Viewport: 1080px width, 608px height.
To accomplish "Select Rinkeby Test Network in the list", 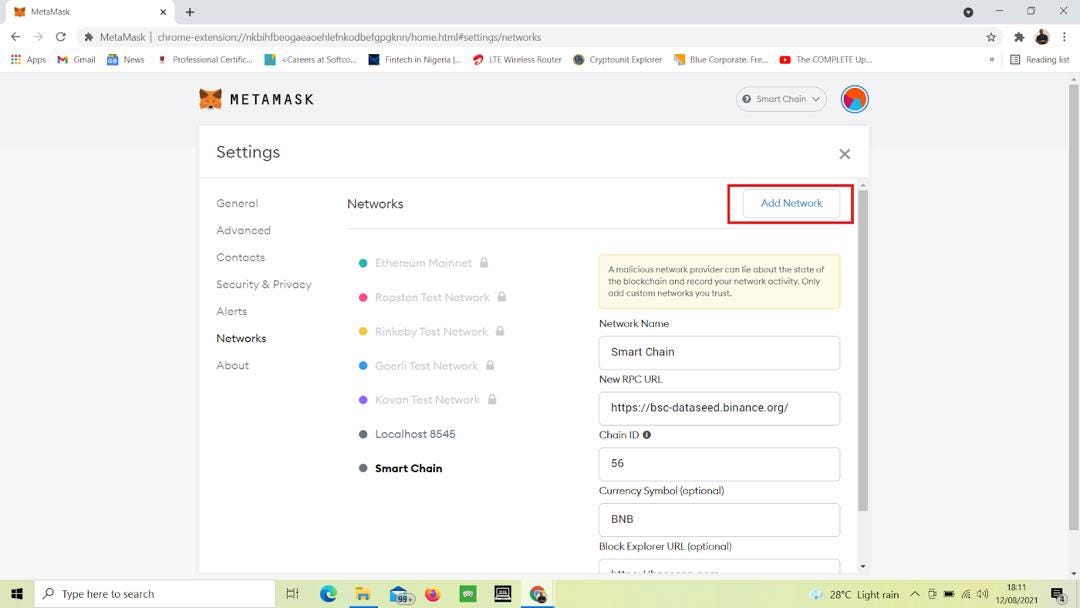I will [x=431, y=331].
